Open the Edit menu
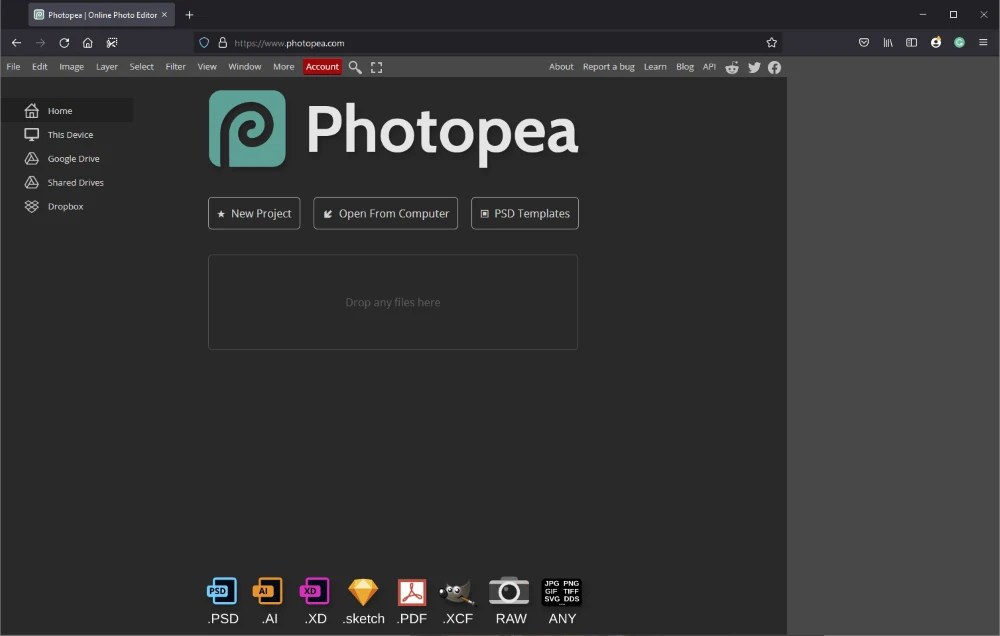 40,67
